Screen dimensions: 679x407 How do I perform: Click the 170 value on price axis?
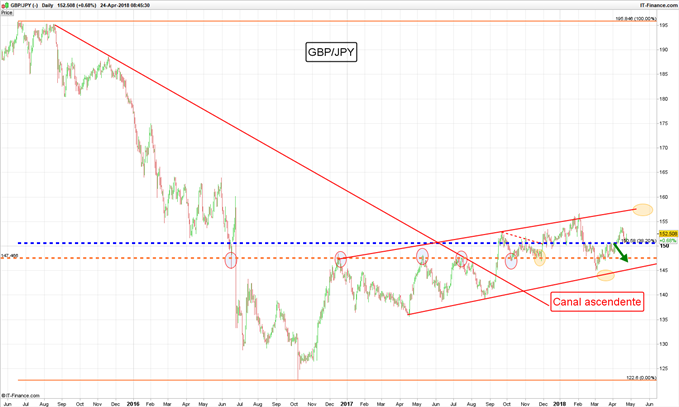point(663,148)
